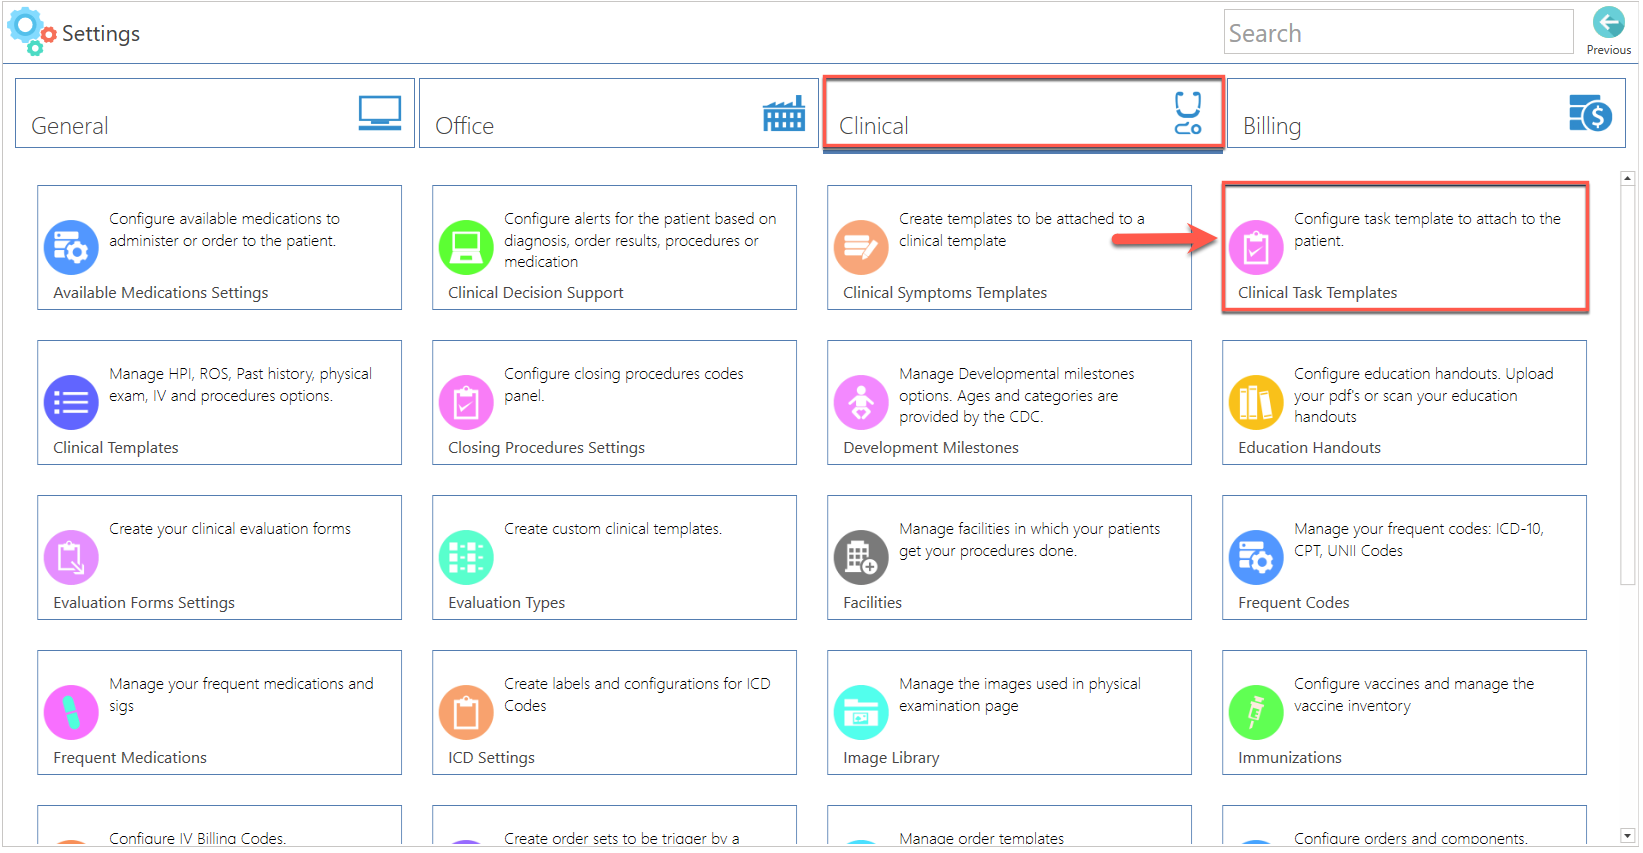The height and width of the screenshot is (853, 1643).
Task: Click 'Create your clinical evaluation forms' description
Action: pyautogui.click(x=230, y=528)
